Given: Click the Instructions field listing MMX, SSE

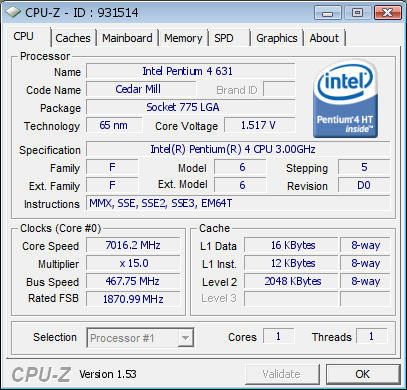Looking at the screenshot, I should (x=238, y=203).
